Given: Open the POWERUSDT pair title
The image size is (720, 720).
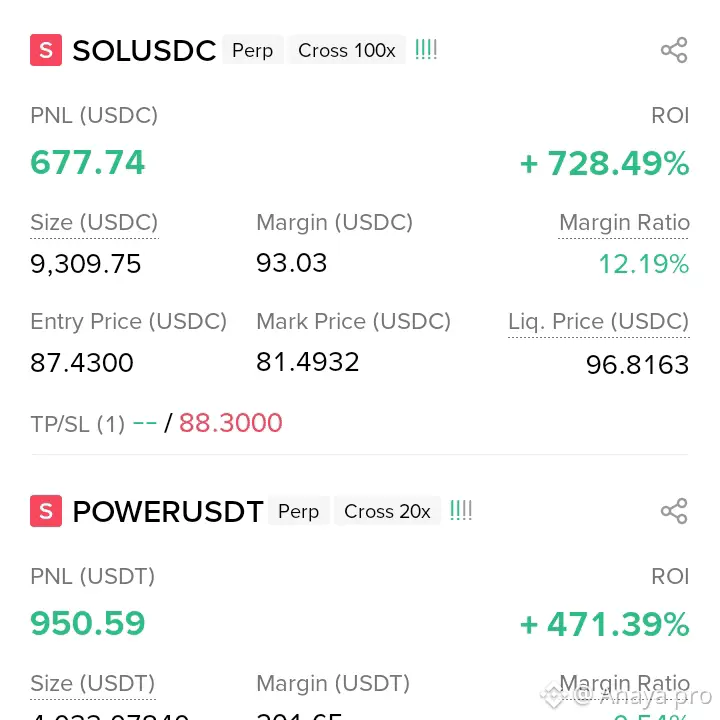Looking at the screenshot, I should click(x=168, y=512).
